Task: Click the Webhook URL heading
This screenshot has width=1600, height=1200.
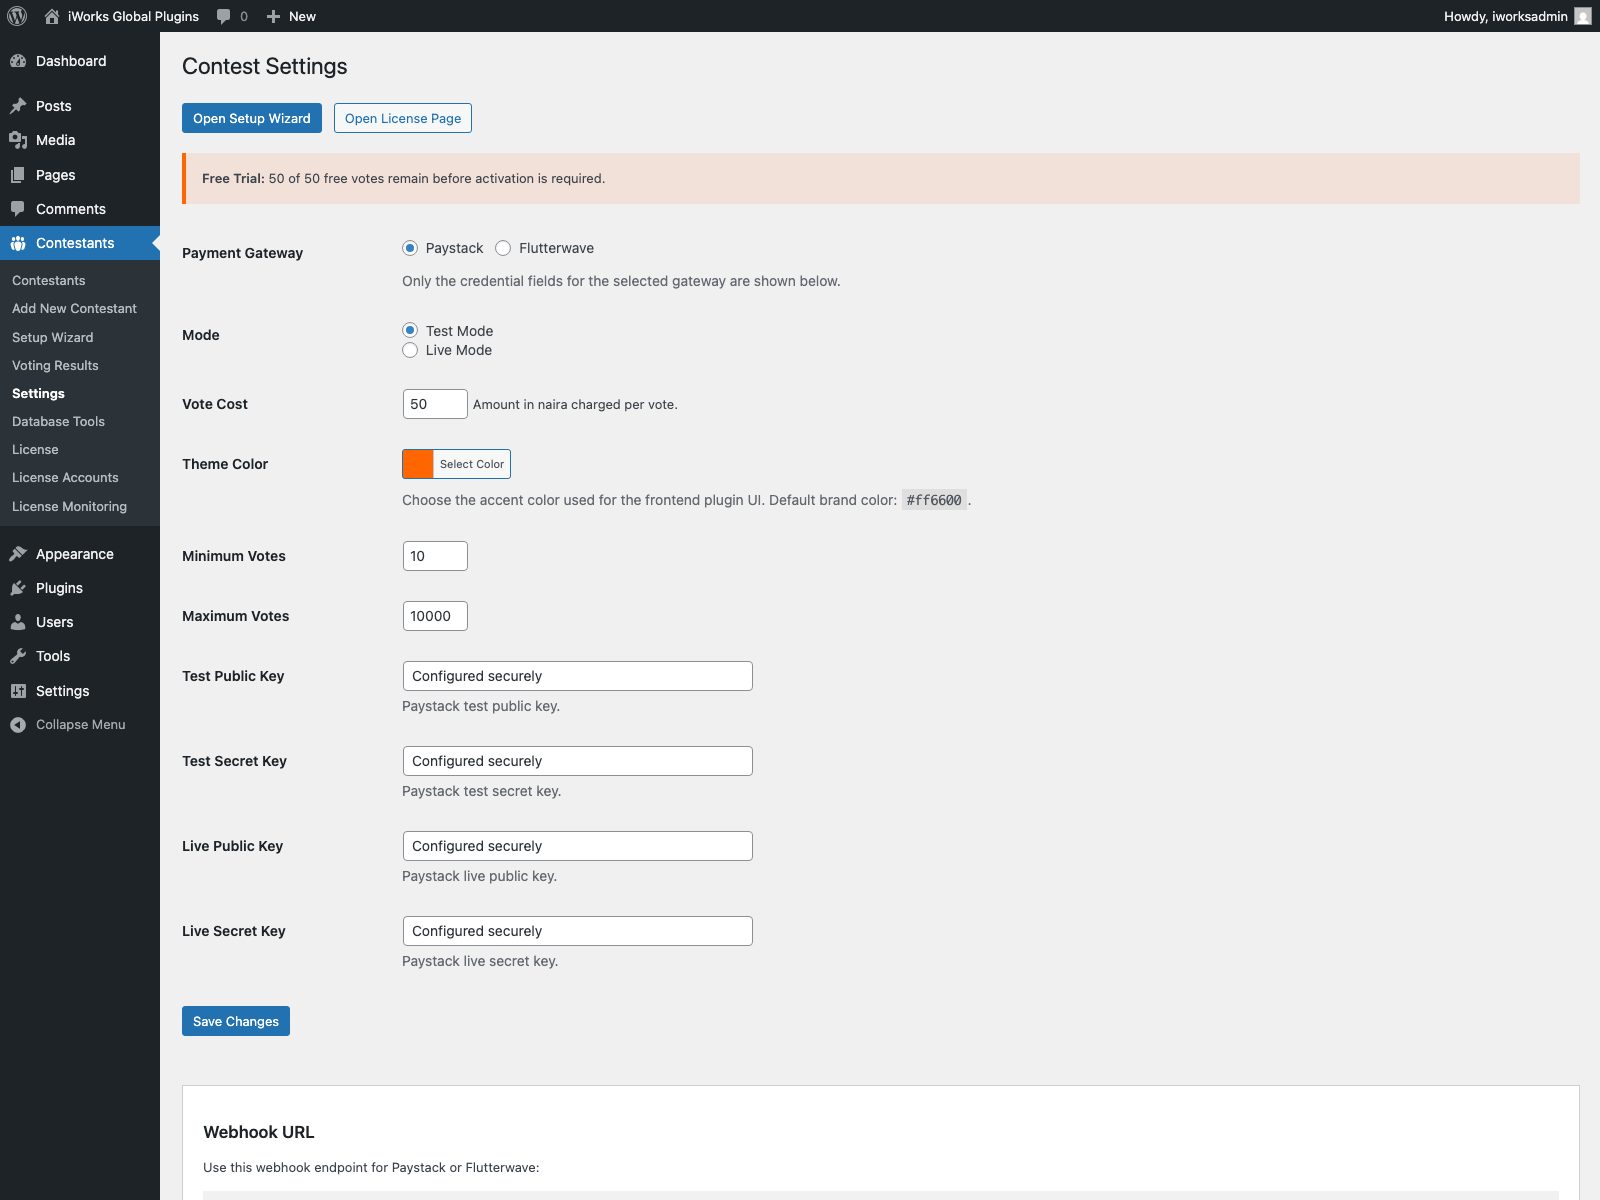Action: [258, 1132]
